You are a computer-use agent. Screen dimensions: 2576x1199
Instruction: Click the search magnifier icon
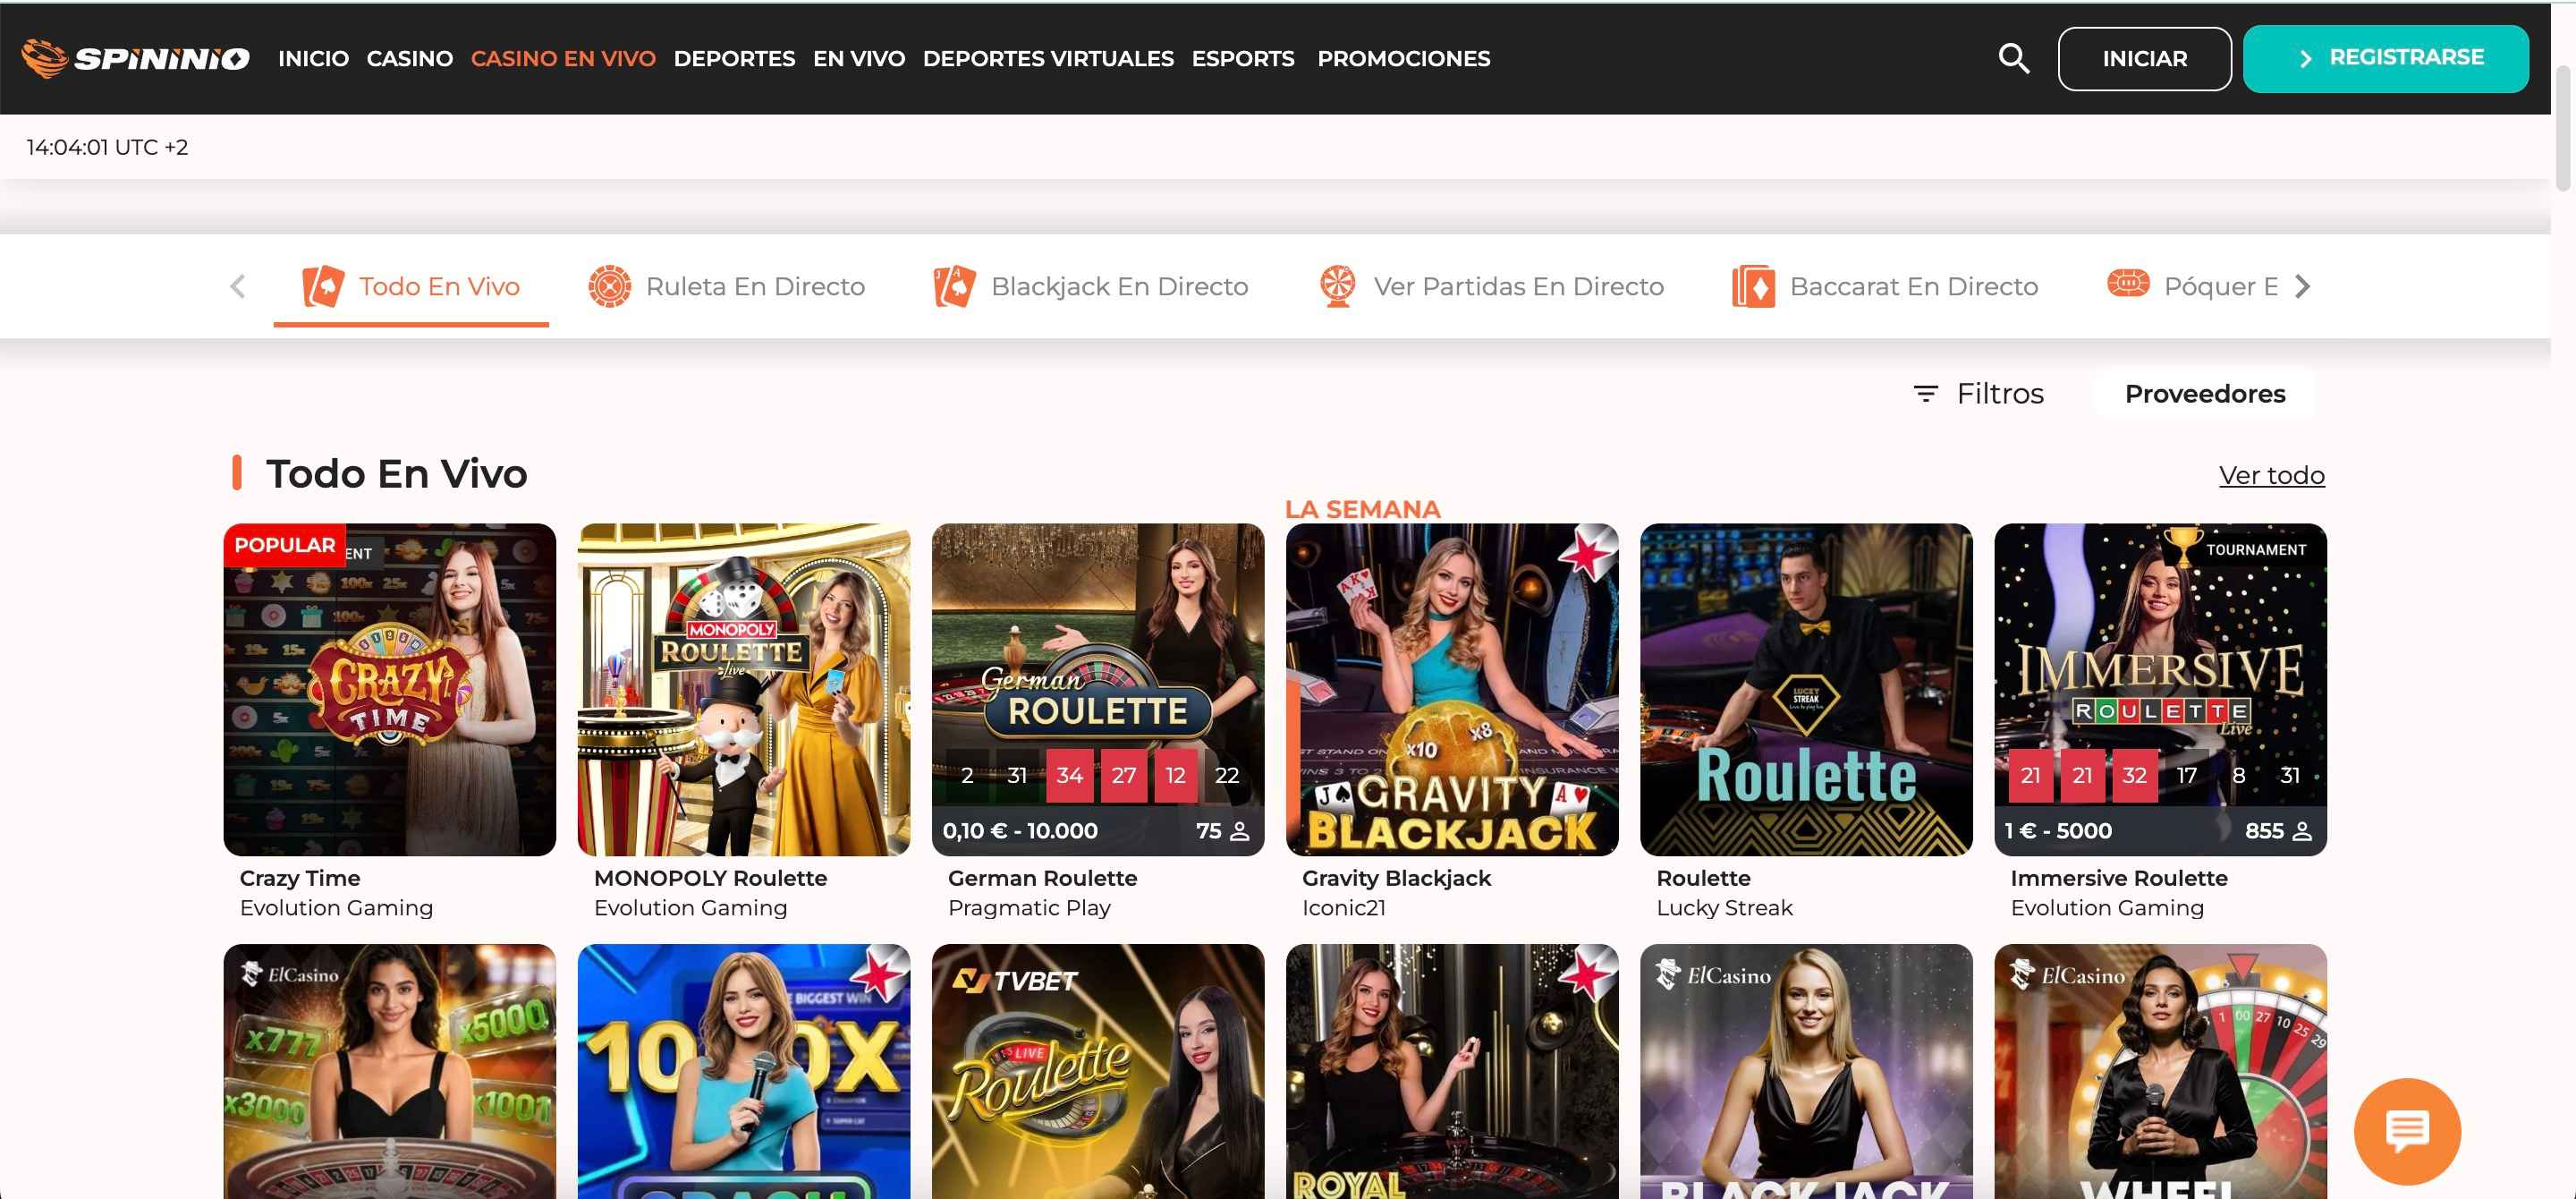point(2013,58)
